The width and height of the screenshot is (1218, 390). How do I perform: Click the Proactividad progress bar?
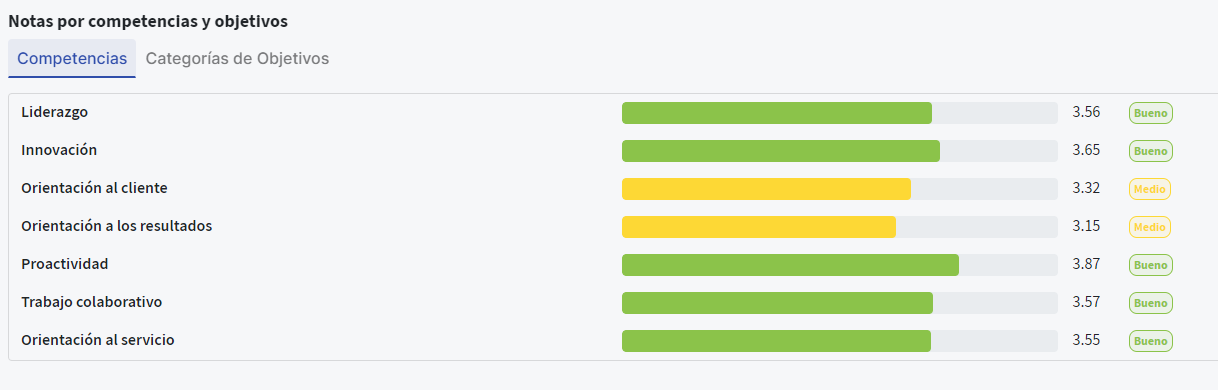839,265
